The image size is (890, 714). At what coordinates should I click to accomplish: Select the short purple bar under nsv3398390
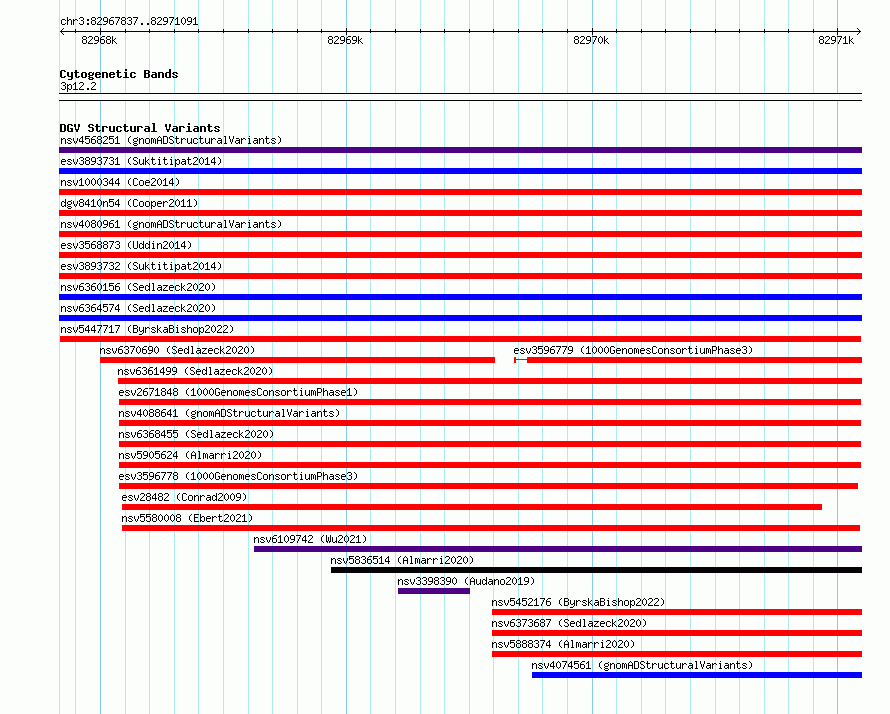(x=434, y=591)
